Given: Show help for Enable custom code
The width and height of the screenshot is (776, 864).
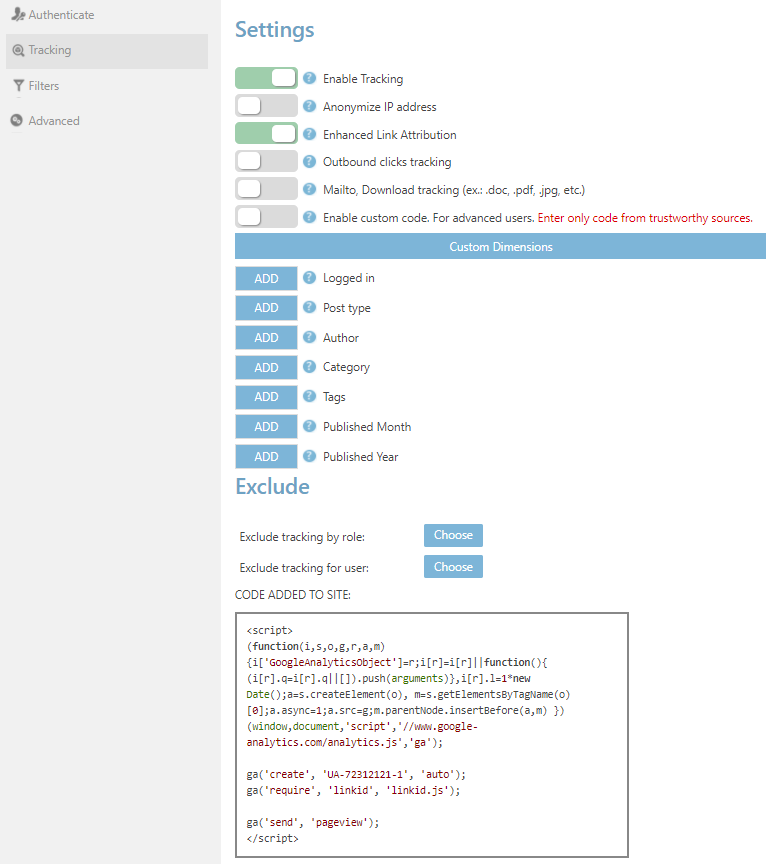Looking at the screenshot, I should point(310,217).
